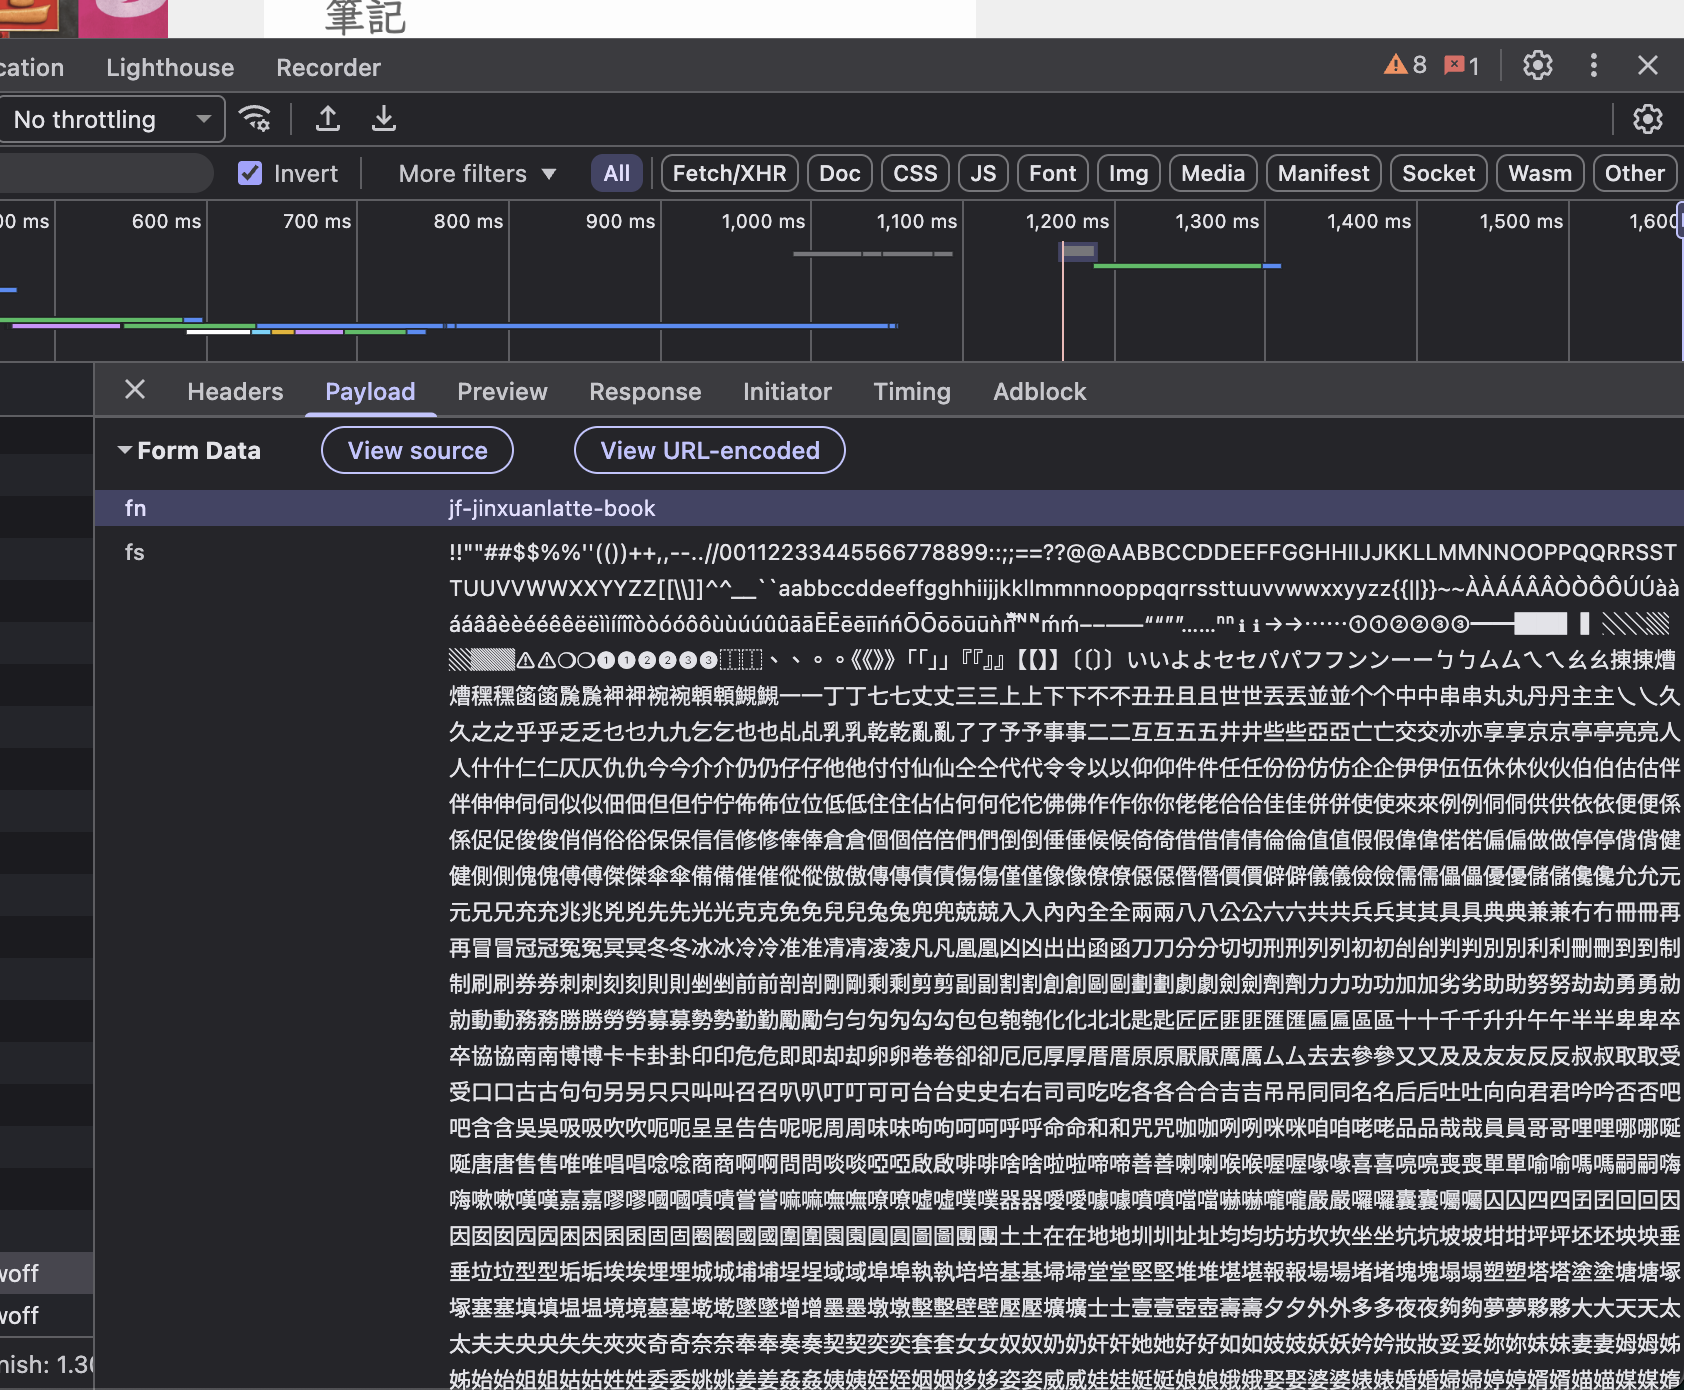Click Import HAR file upload icon
This screenshot has height=1390, width=1684.
coord(328,119)
